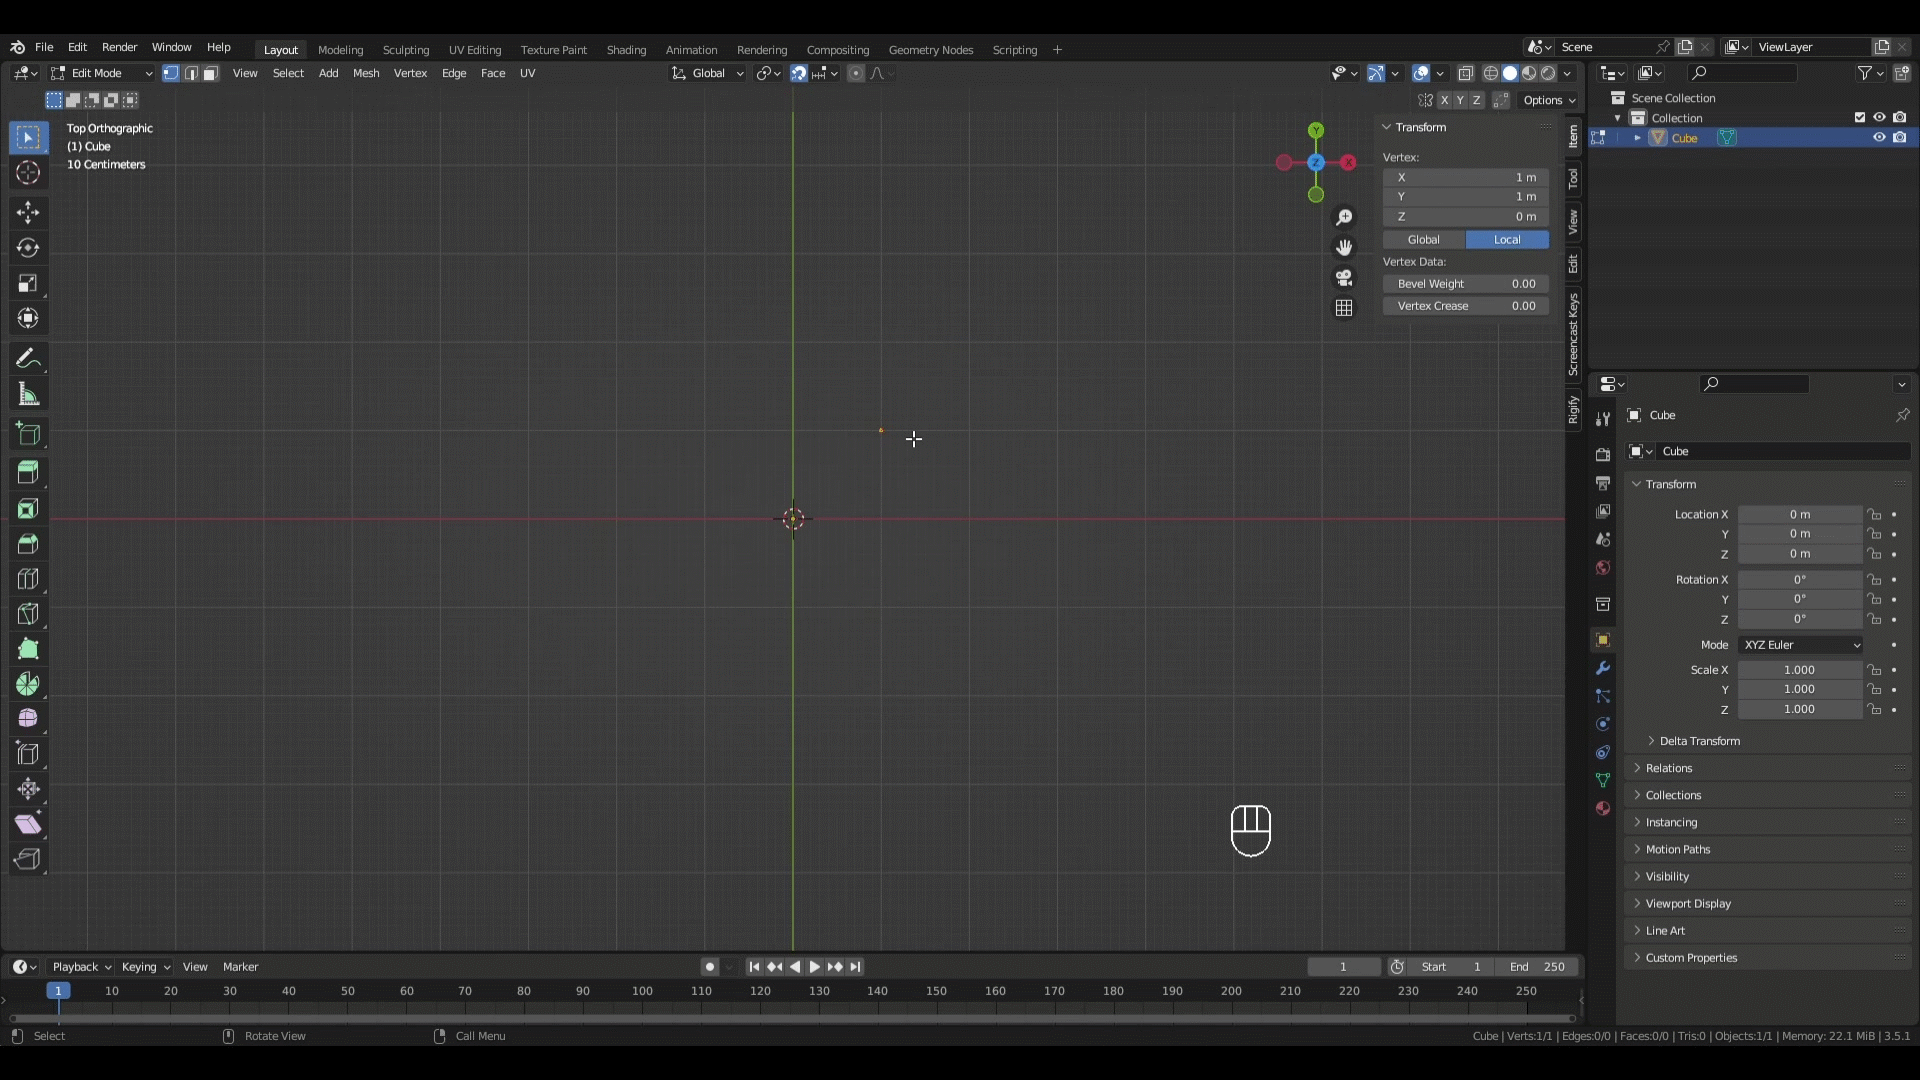The image size is (1920, 1080).
Task: Select the Spin tool
Action: pos(28,684)
